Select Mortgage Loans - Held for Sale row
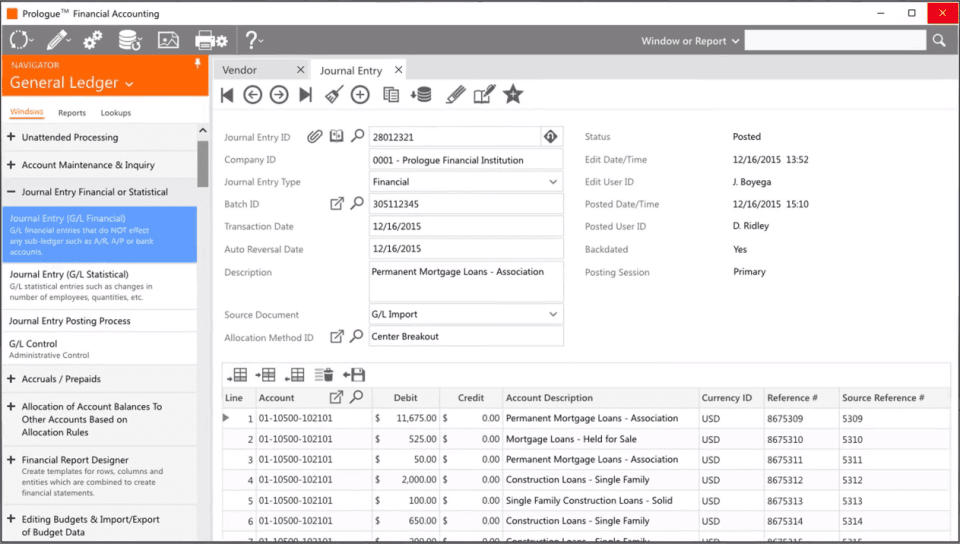960x544 pixels. tap(587, 439)
